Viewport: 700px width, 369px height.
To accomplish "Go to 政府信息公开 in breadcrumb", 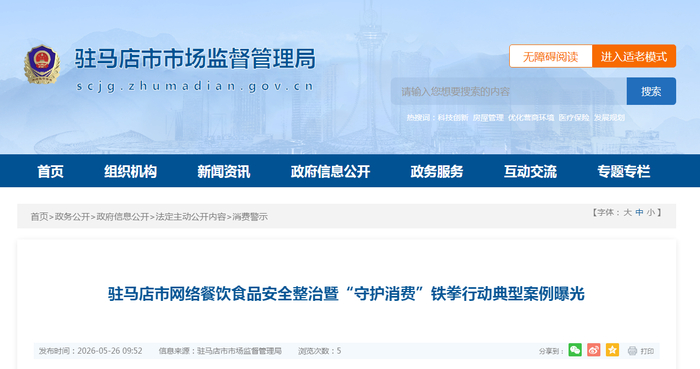I will 122,217.
